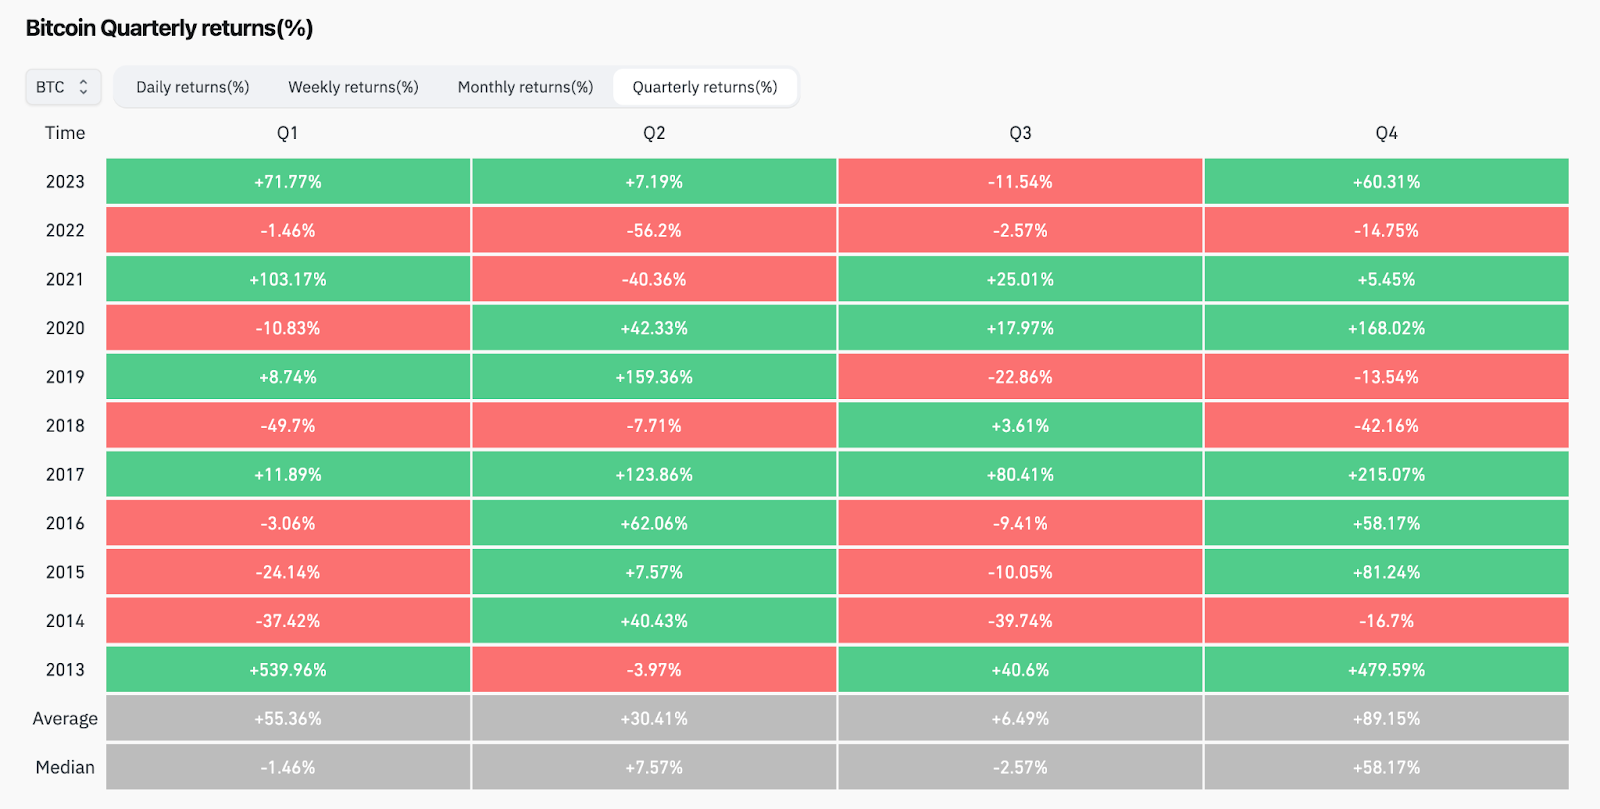Image resolution: width=1600 pixels, height=809 pixels.
Task: Click the -42.16% cell for 2018 Q4
Action: tap(1386, 426)
